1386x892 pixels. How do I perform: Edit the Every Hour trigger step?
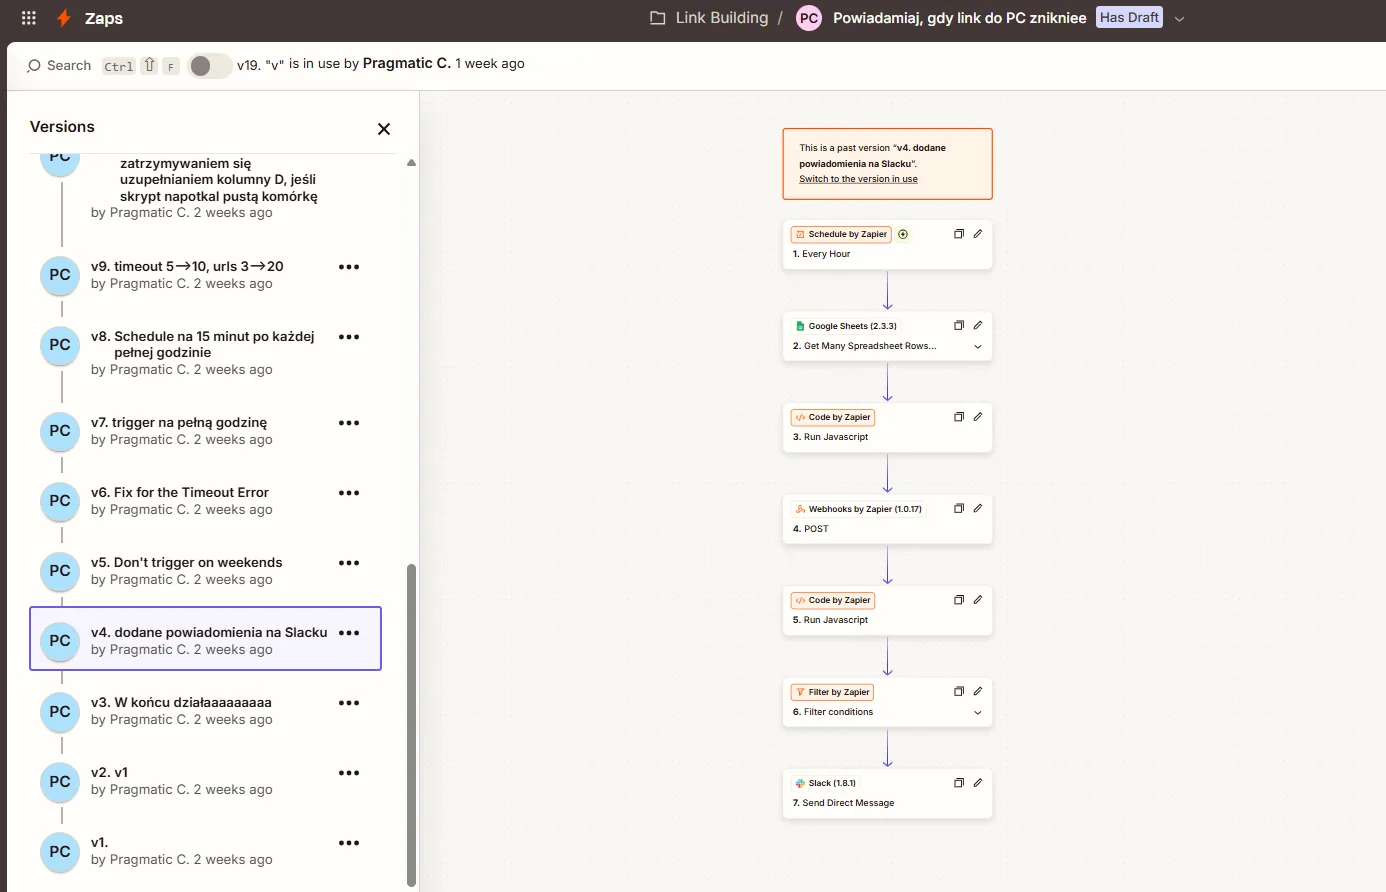pos(978,234)
